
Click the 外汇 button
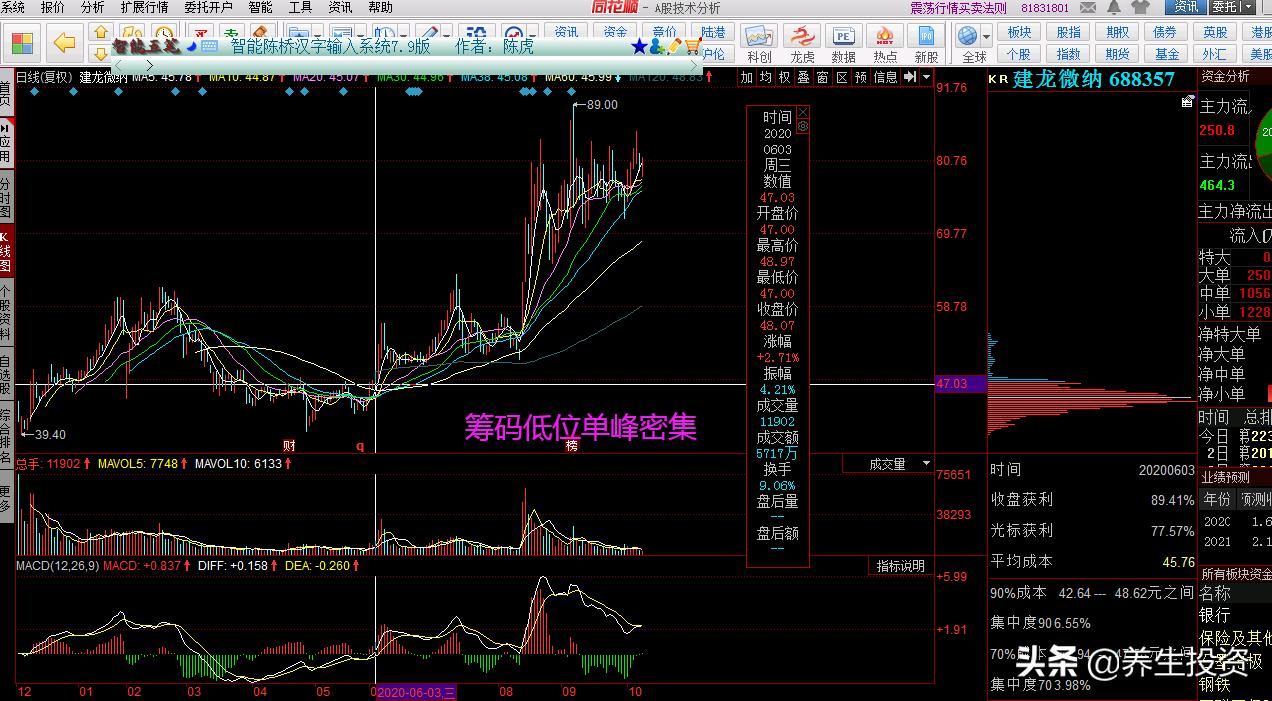[x=1215, y=54]
